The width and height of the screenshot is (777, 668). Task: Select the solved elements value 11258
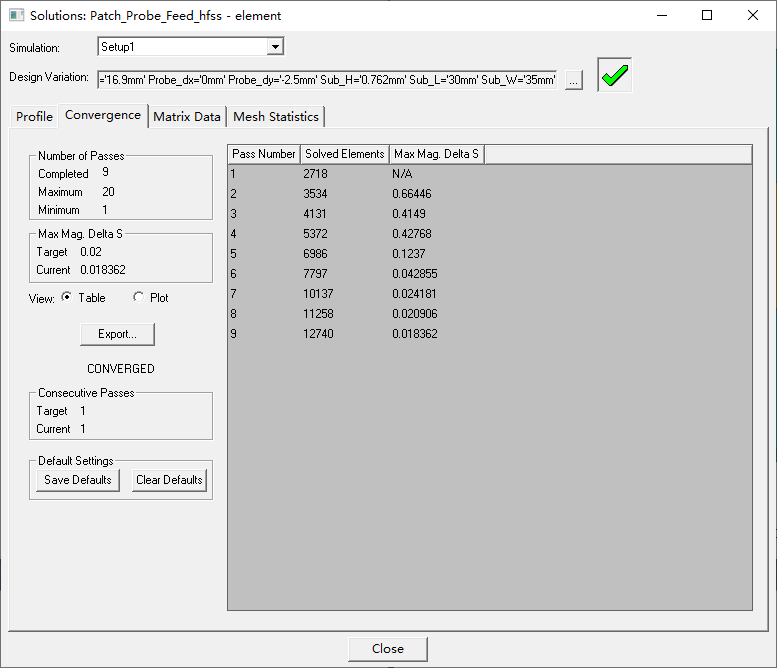click(x=318, y=314)
